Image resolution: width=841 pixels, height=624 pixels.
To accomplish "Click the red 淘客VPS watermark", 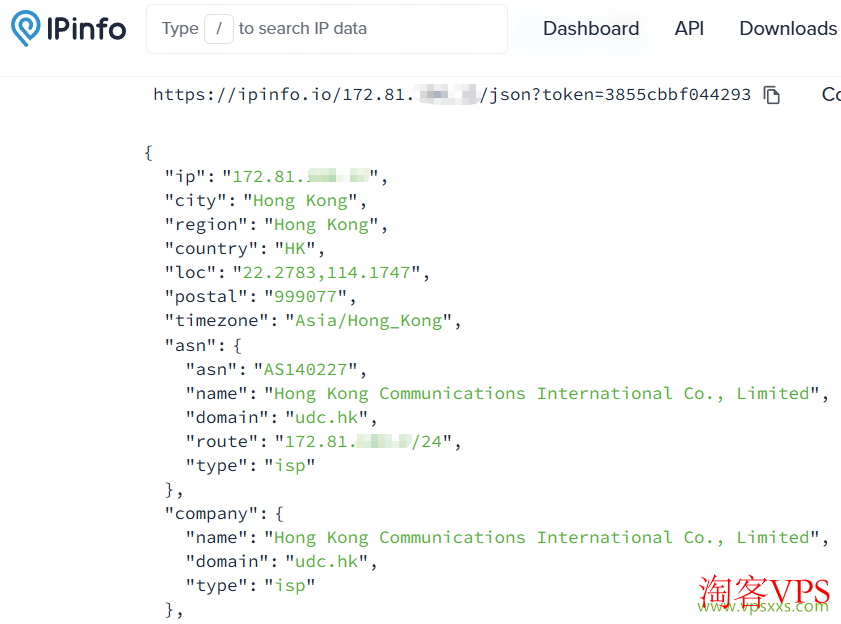I will (x=764, y=589).
